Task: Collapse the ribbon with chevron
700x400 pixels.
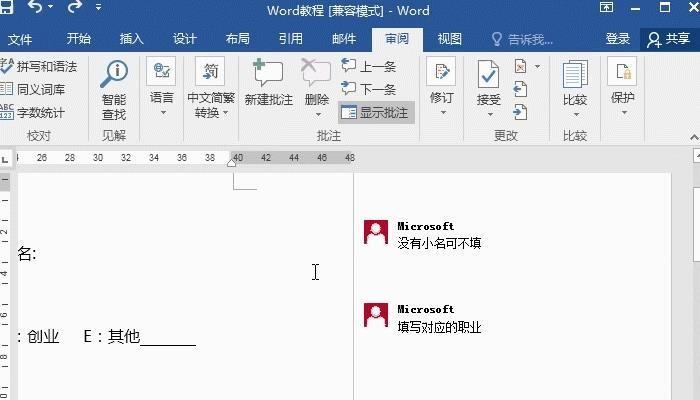Action: pyautogui.click(x=694, y=137)
